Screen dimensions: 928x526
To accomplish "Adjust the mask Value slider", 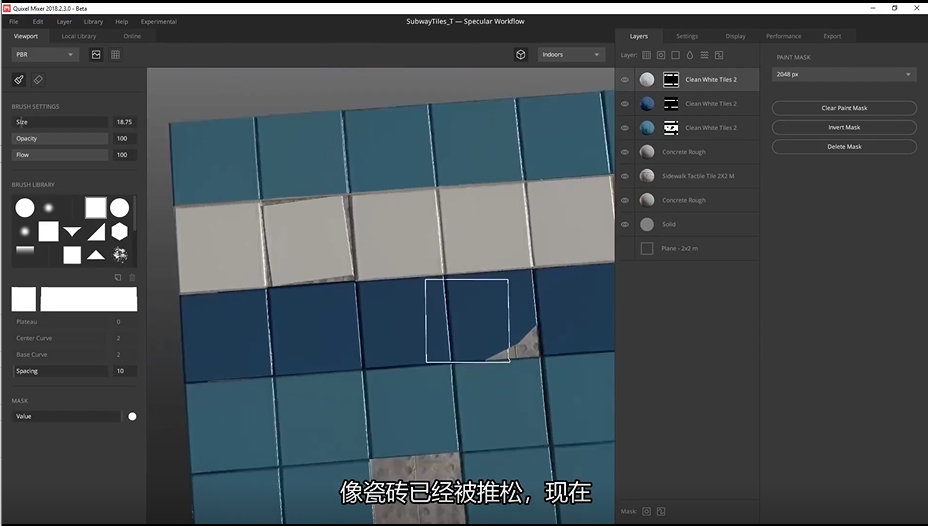I will tap(66, 417).
